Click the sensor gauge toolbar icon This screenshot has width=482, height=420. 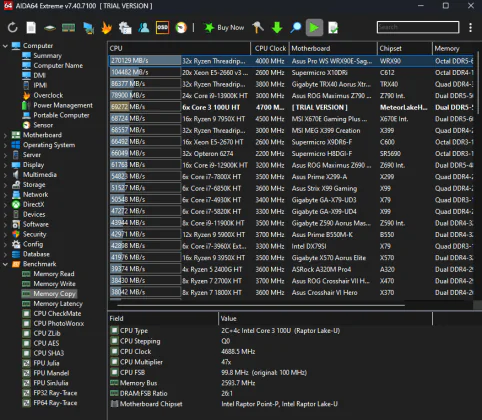[181, 28]
